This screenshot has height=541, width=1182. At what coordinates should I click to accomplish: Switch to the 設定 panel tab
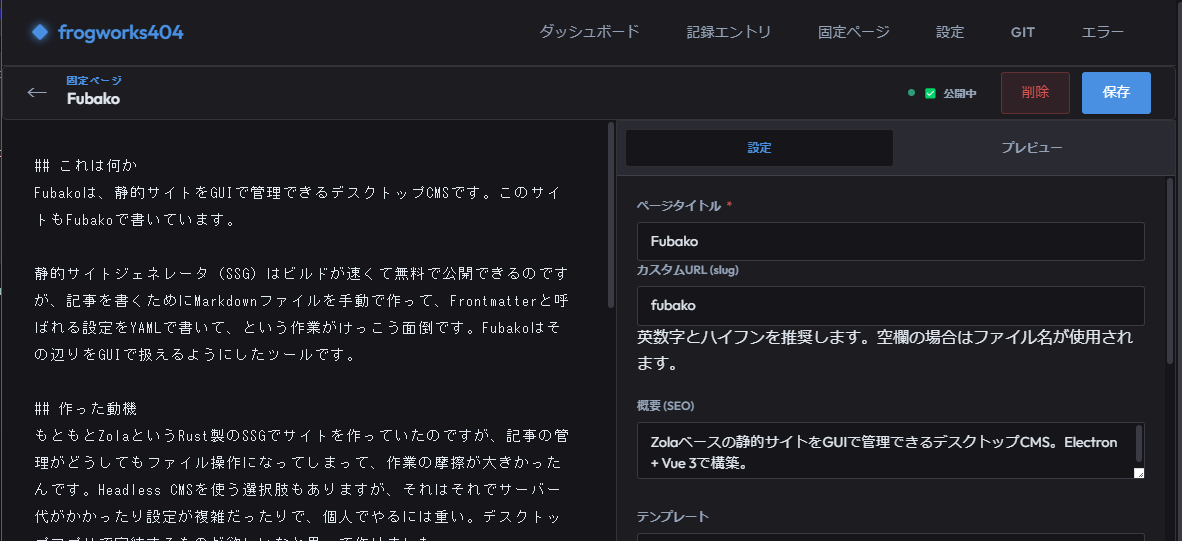coord(760,148)
